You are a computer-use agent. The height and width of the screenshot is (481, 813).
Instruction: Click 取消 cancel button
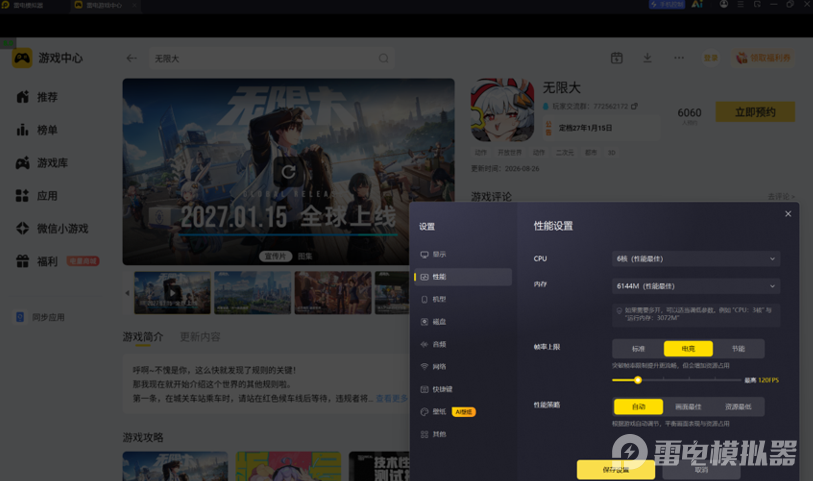point(701,470)
